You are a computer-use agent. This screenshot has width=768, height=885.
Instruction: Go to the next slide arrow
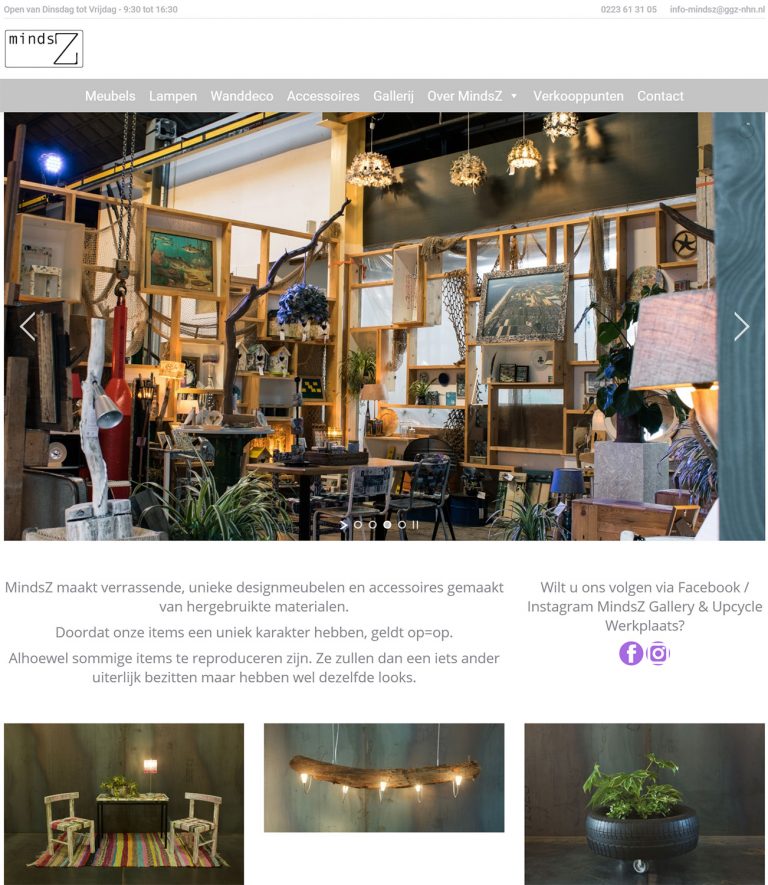click(x=741, y=326)
